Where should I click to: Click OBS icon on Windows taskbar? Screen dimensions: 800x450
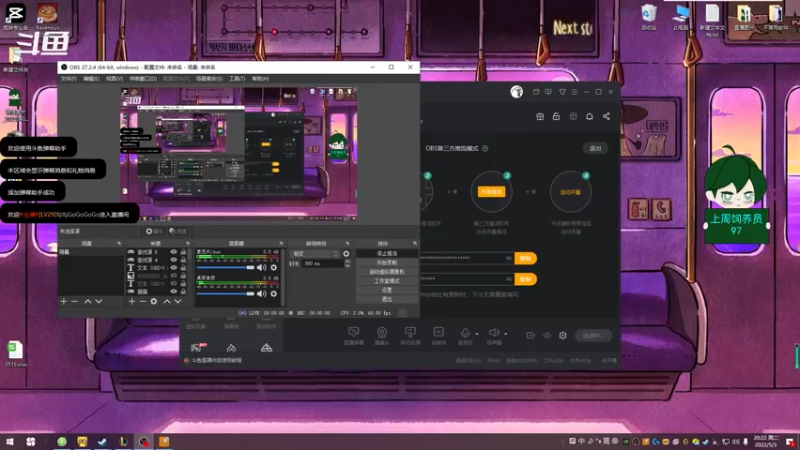coord(144,441)
